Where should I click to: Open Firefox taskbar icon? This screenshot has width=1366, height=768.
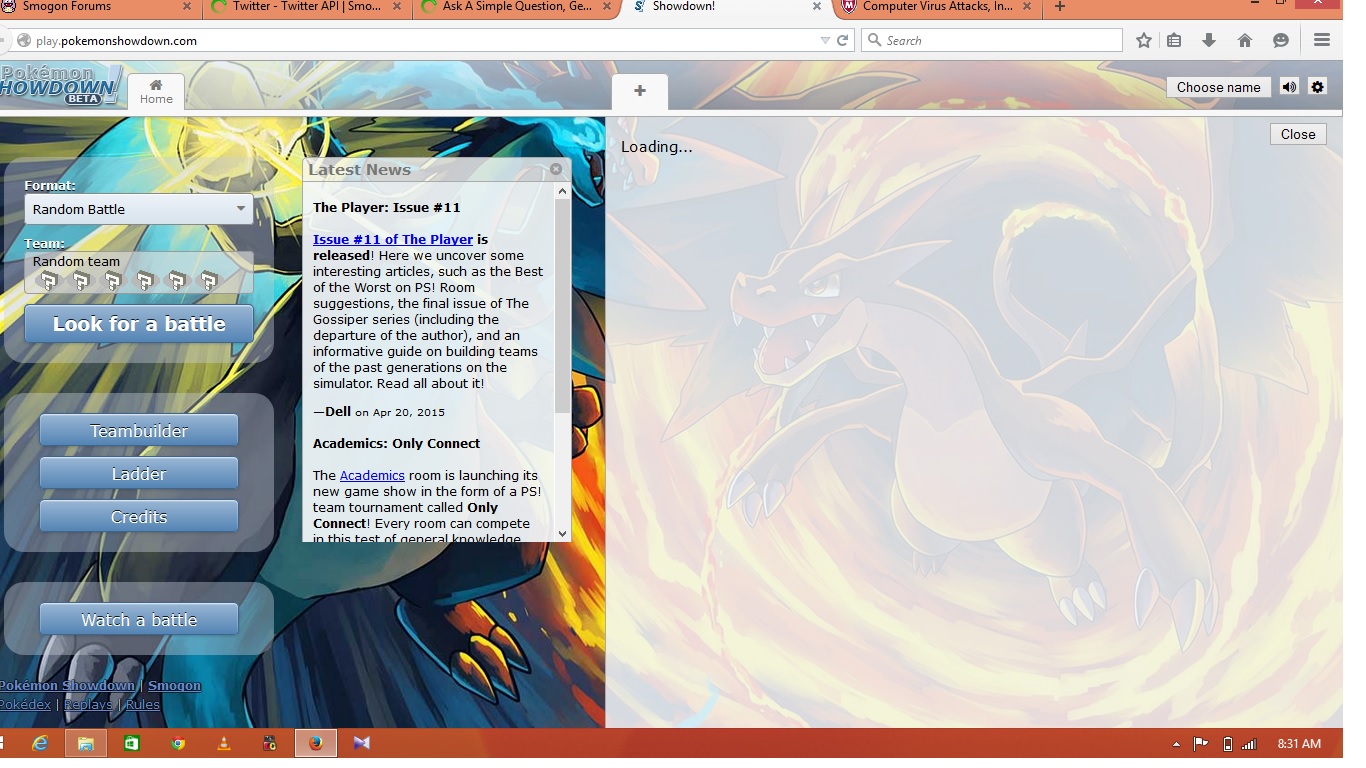pos(316,743)
